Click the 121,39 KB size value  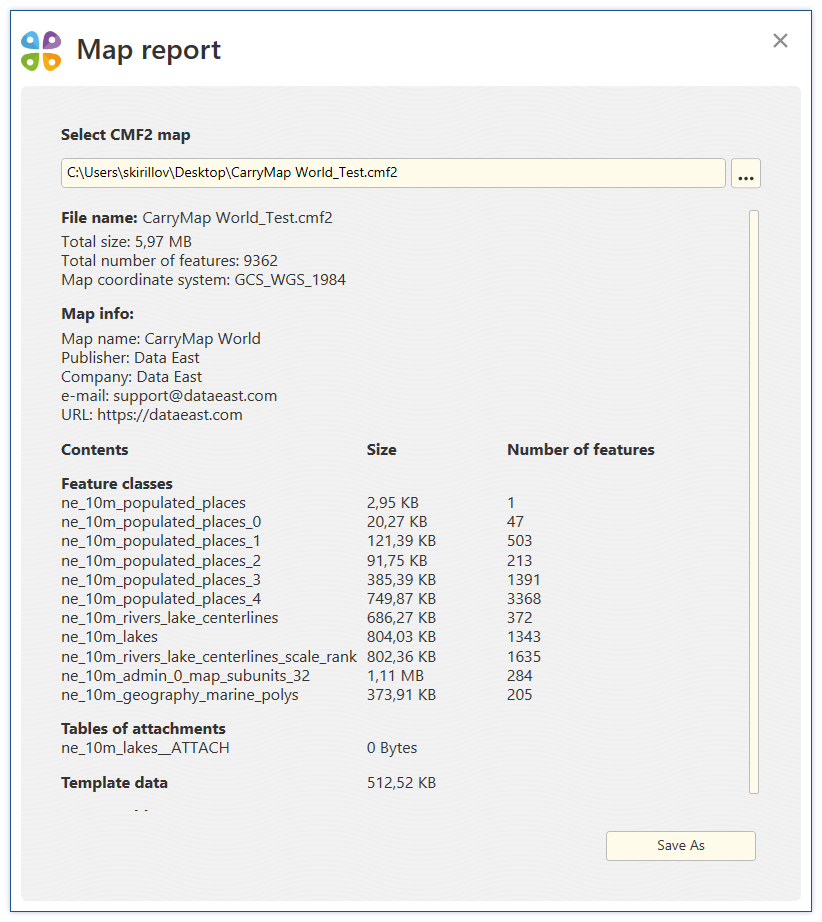tap(402, 540)
